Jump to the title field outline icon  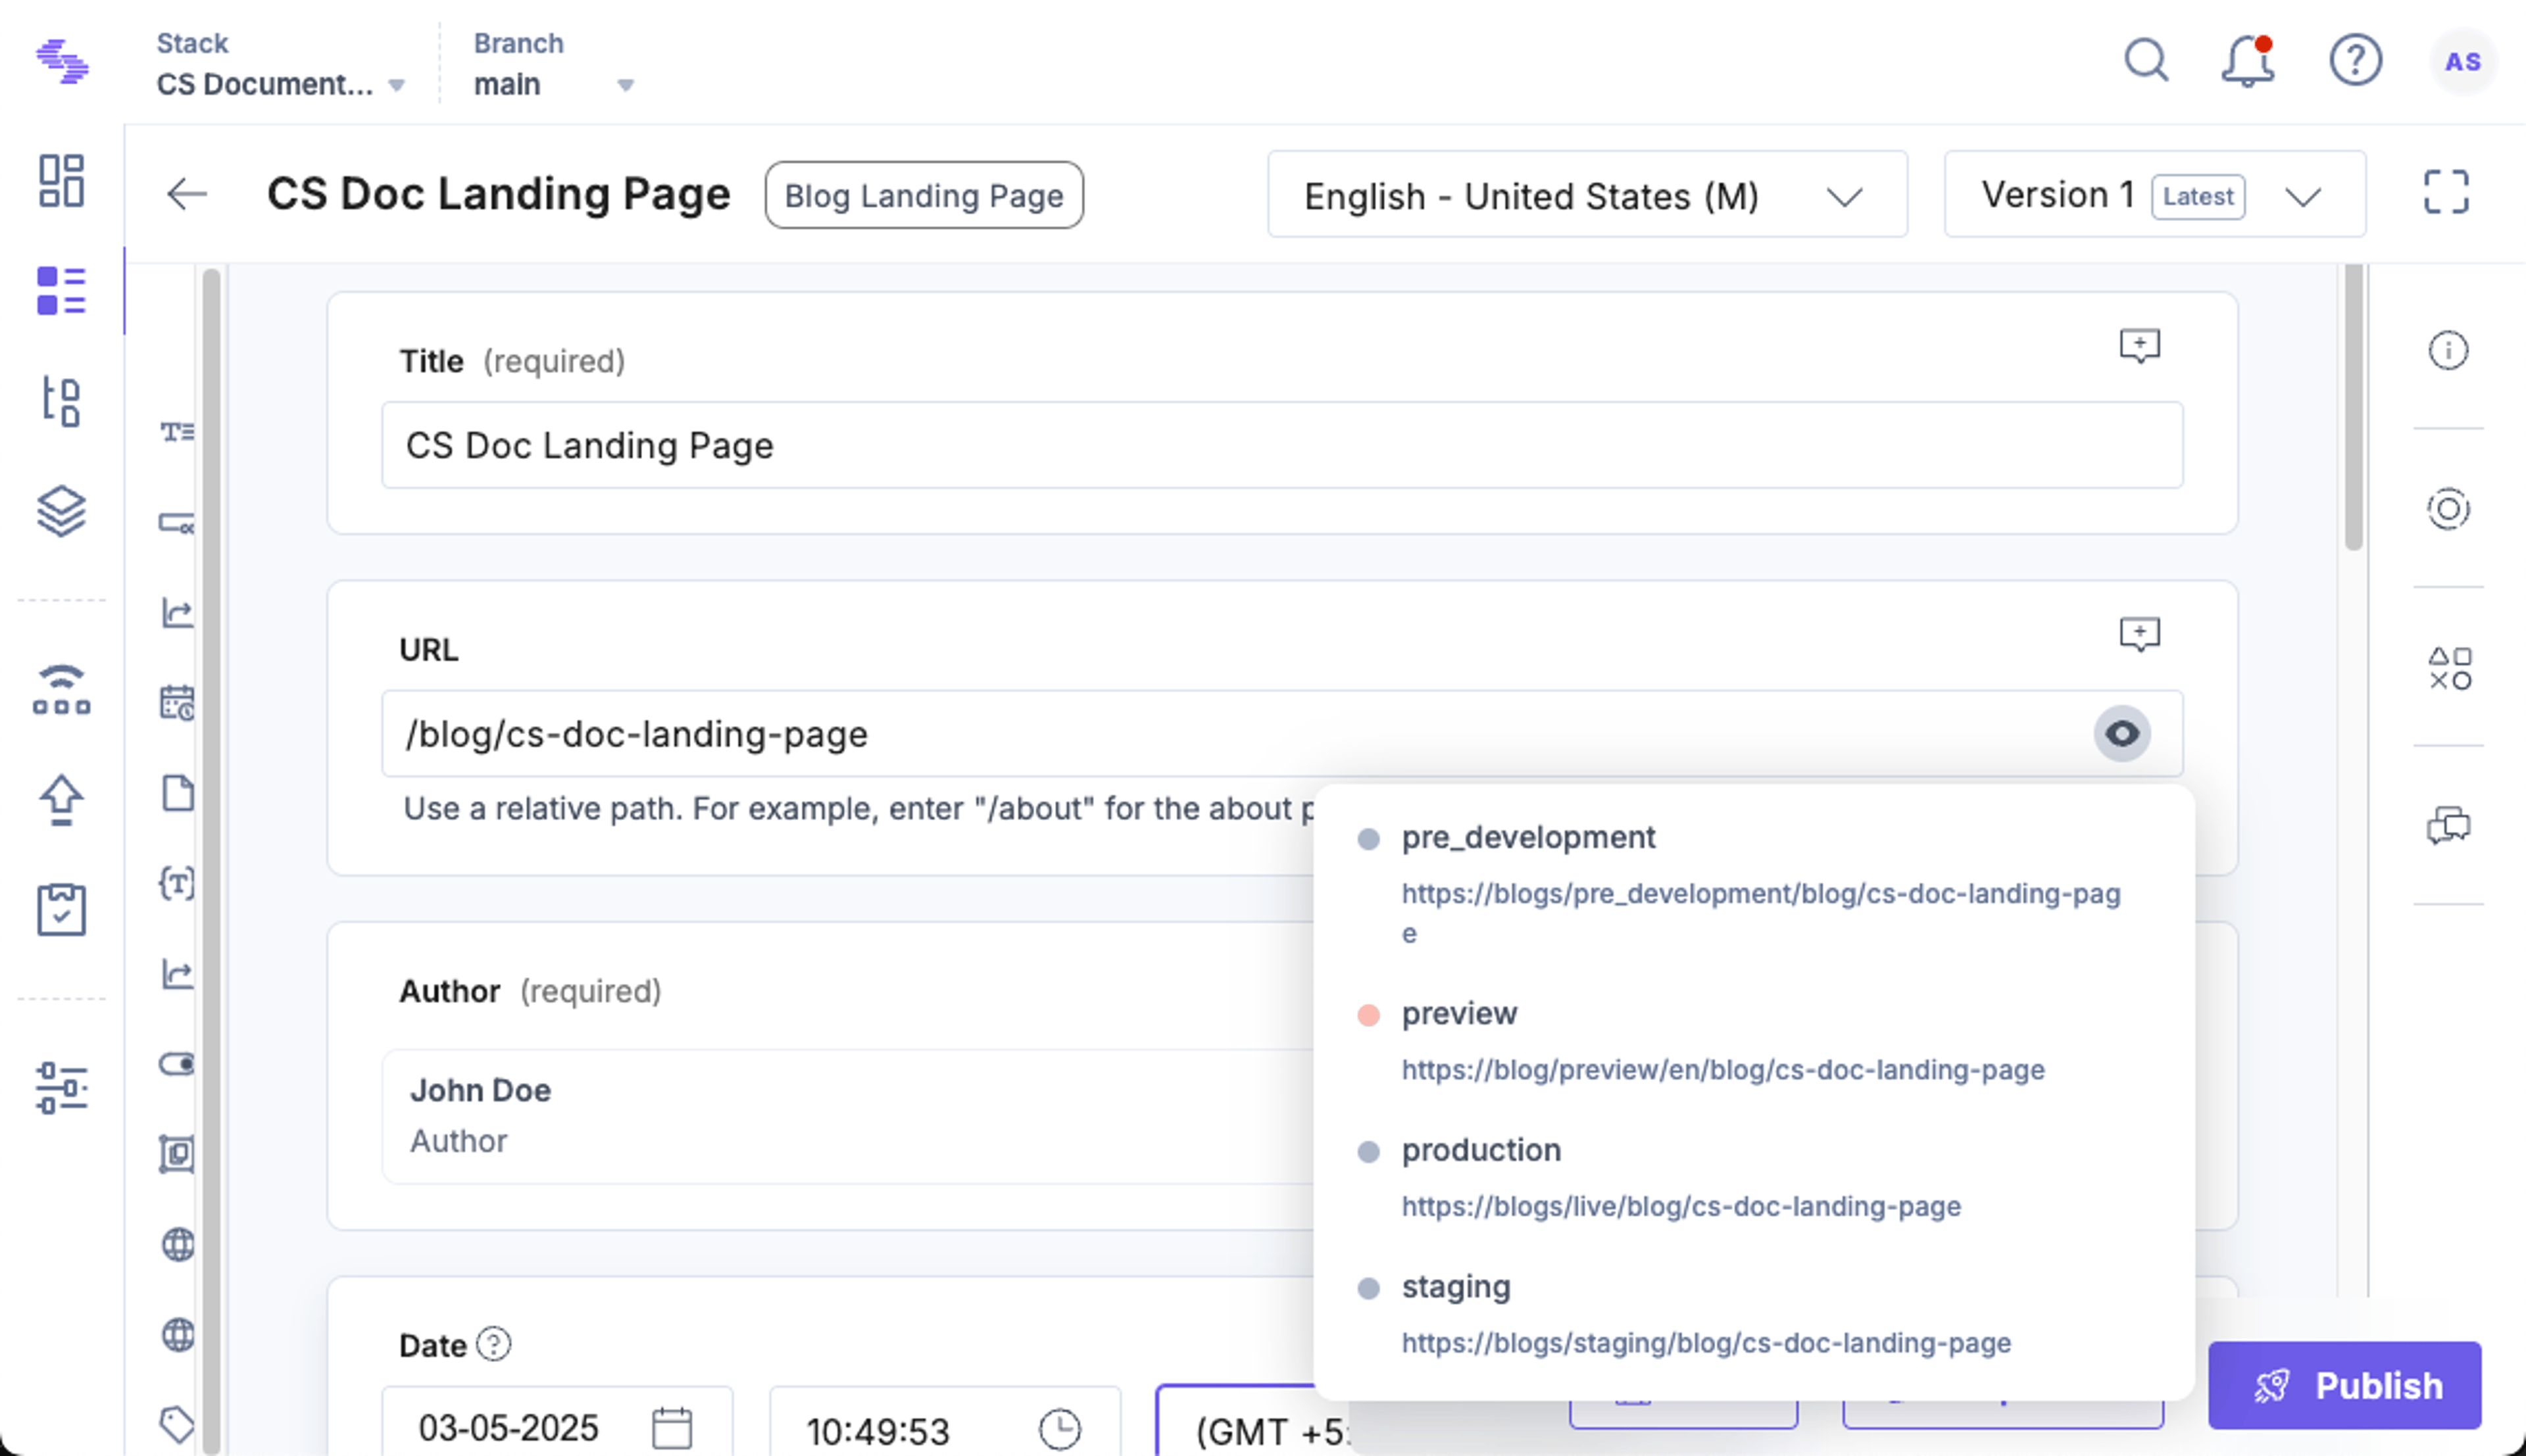(x=177, y=432)
